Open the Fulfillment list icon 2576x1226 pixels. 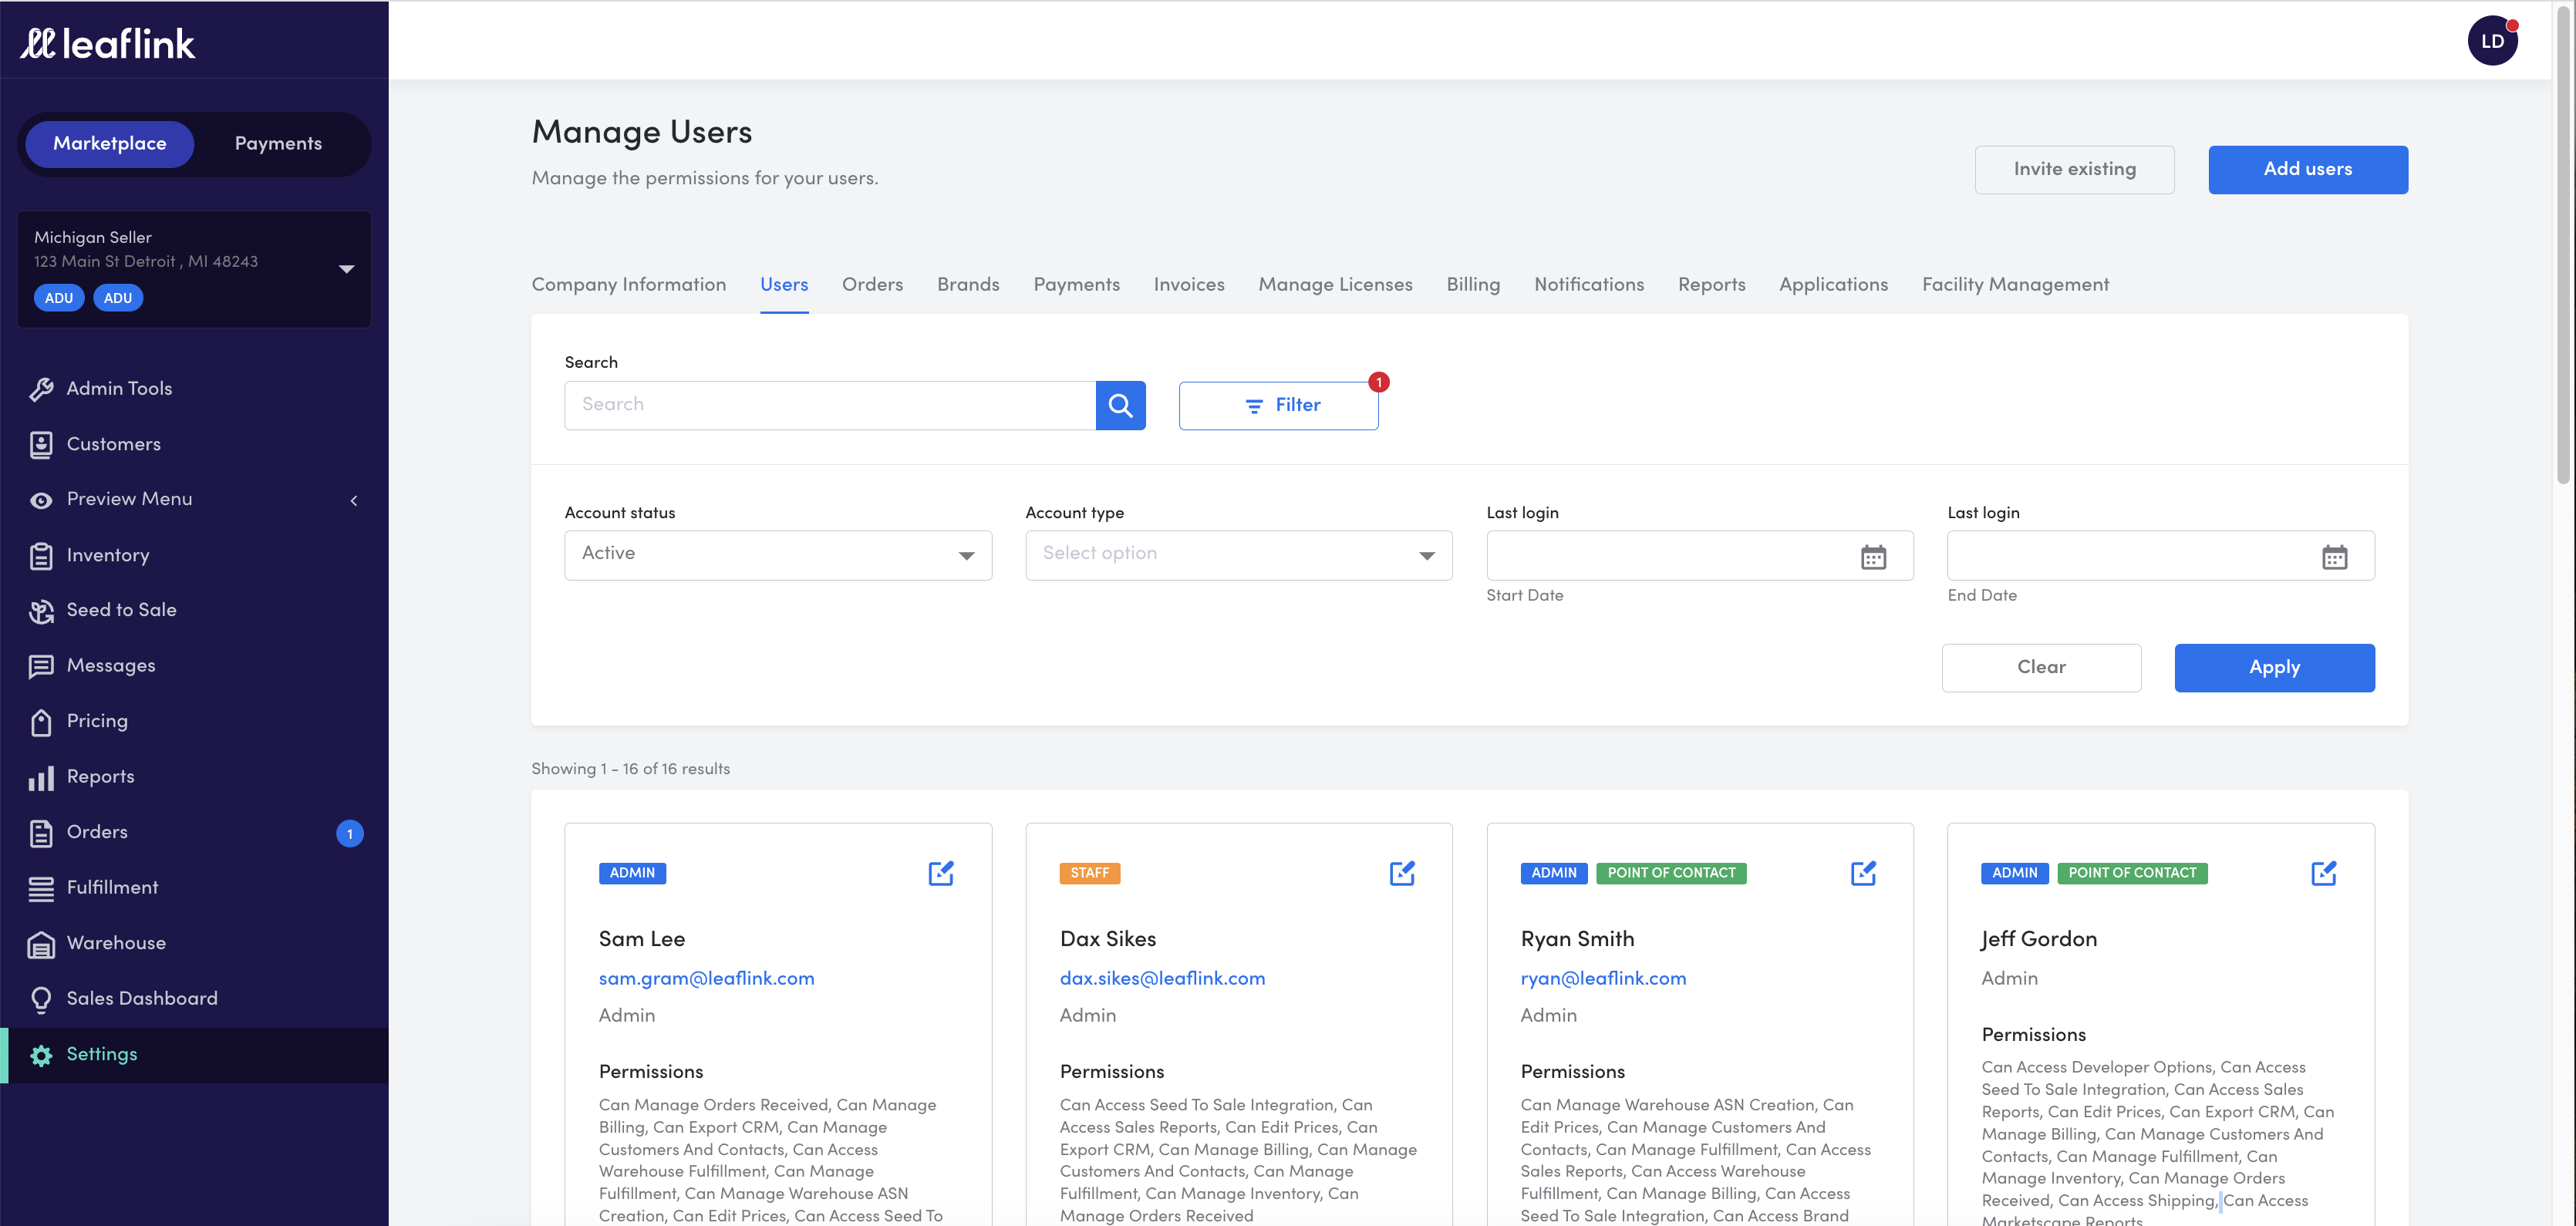(41, 888)
